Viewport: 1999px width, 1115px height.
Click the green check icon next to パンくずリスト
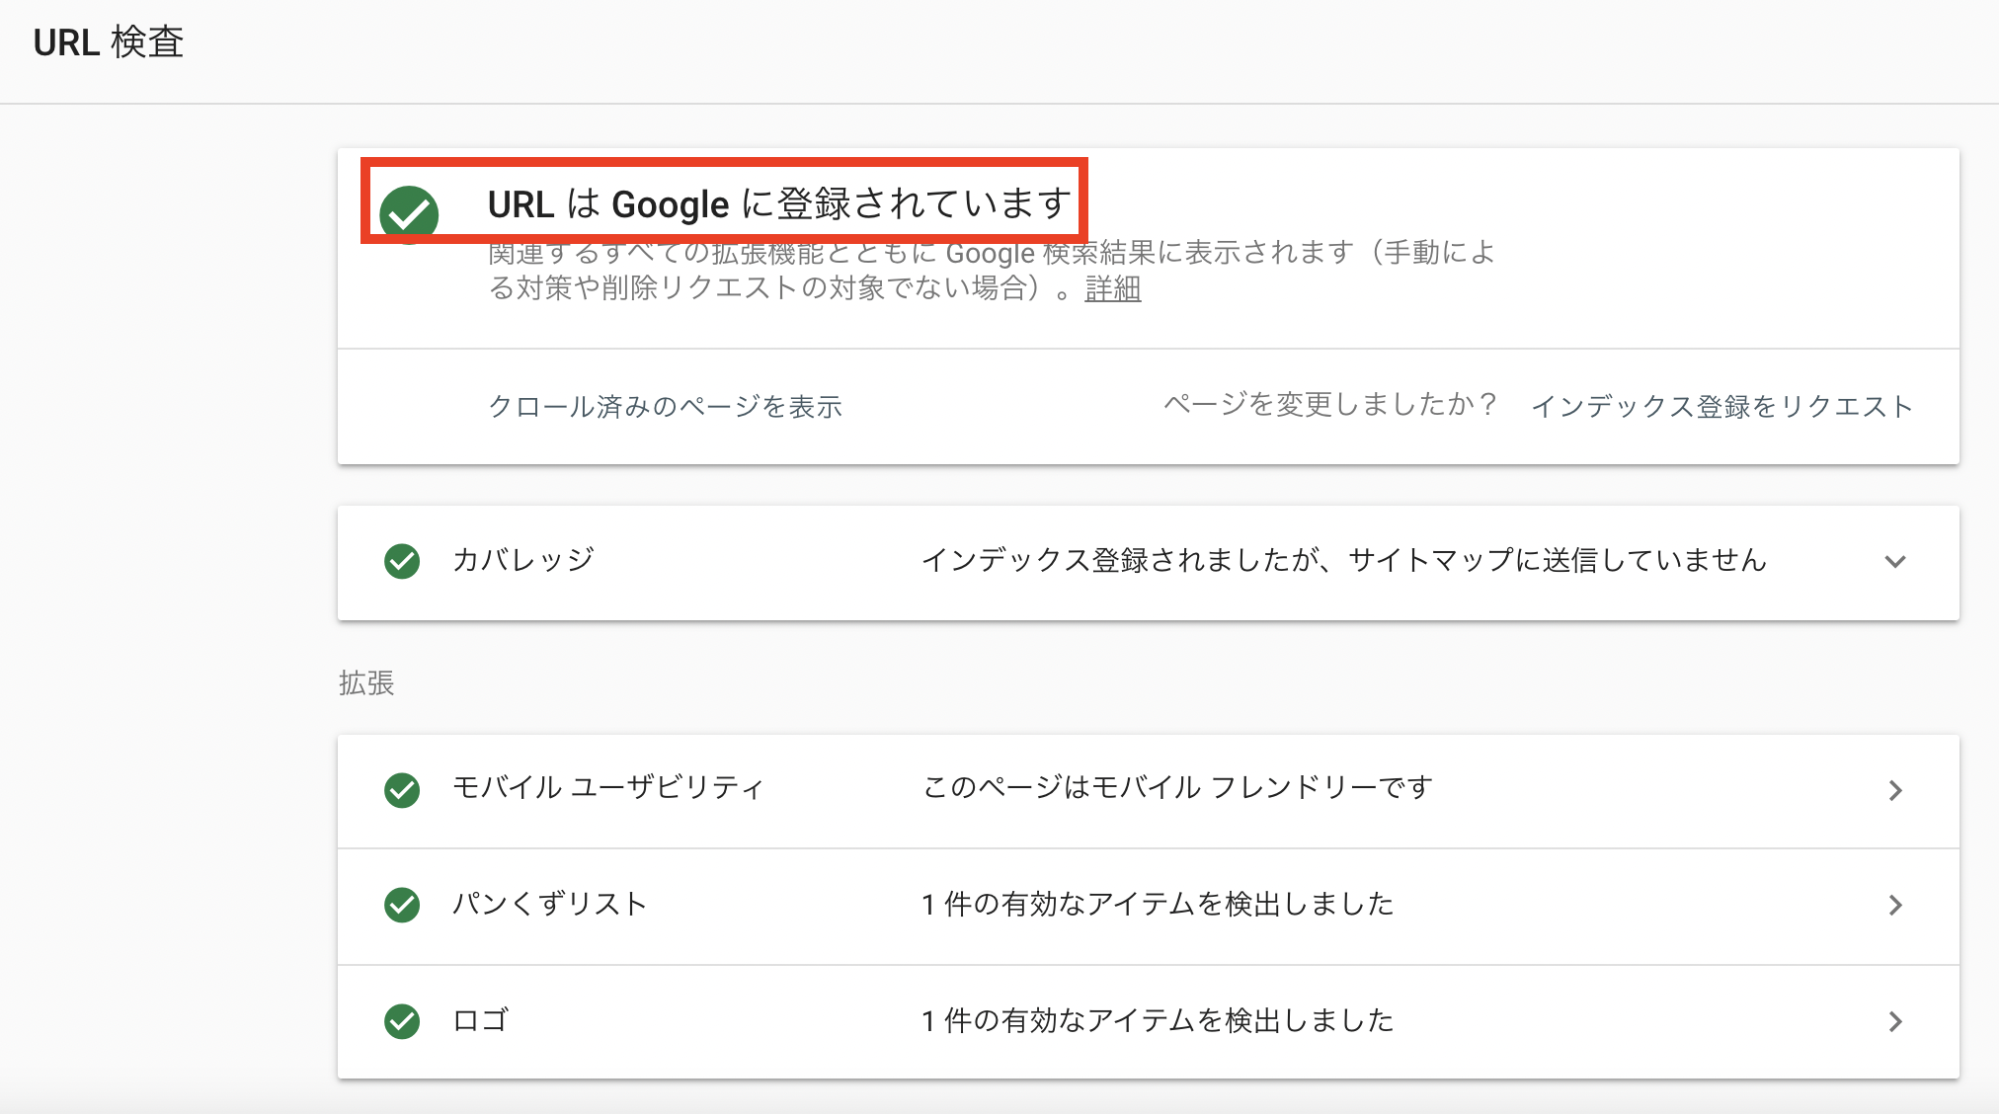coord(402,905)
